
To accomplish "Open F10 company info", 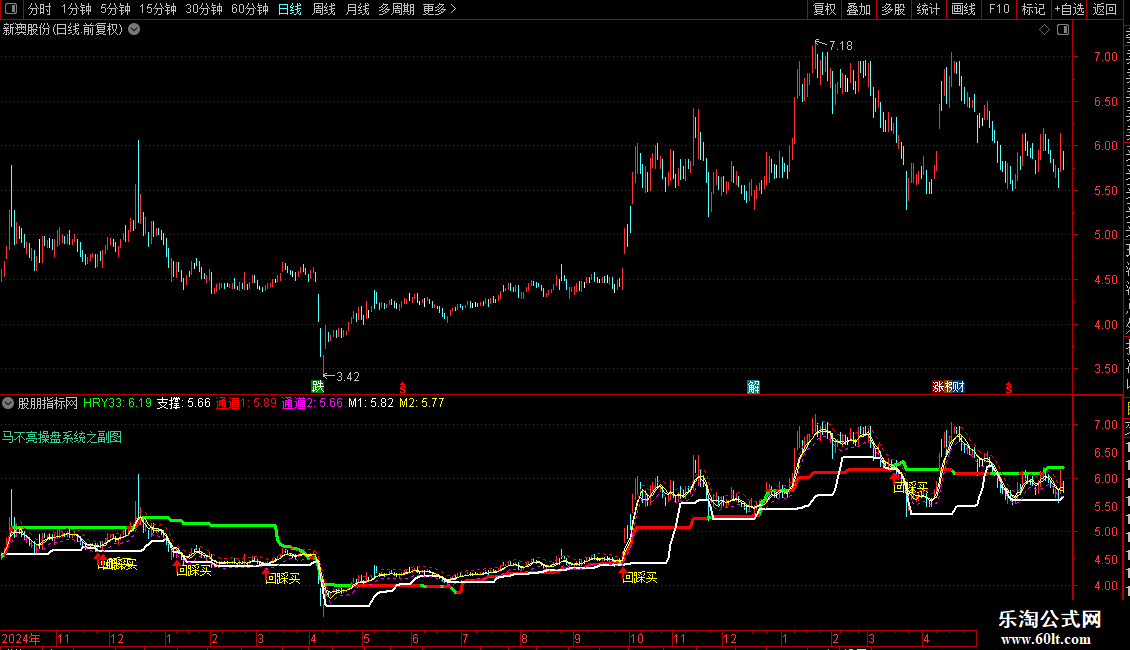I will (x=999, y=9).
